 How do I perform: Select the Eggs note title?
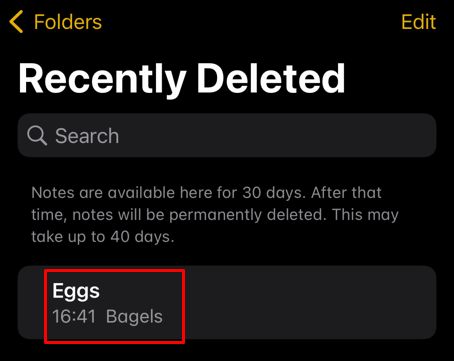[76, 291]
